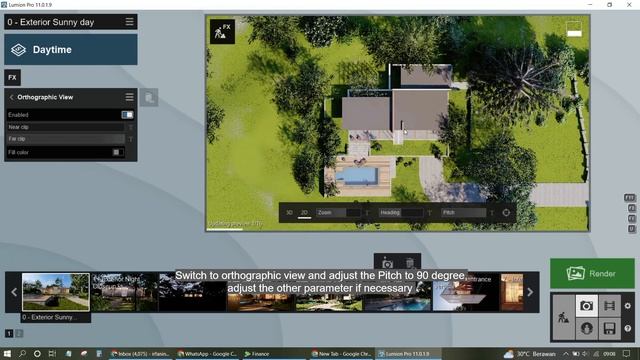Select the swimming pool night thumbnail
This screenshot has height=360, width=640.
click(397, 292)
